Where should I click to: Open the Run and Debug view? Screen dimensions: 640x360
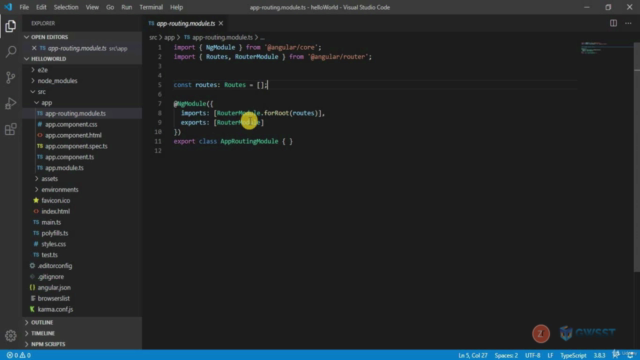(x=11, y=103)
